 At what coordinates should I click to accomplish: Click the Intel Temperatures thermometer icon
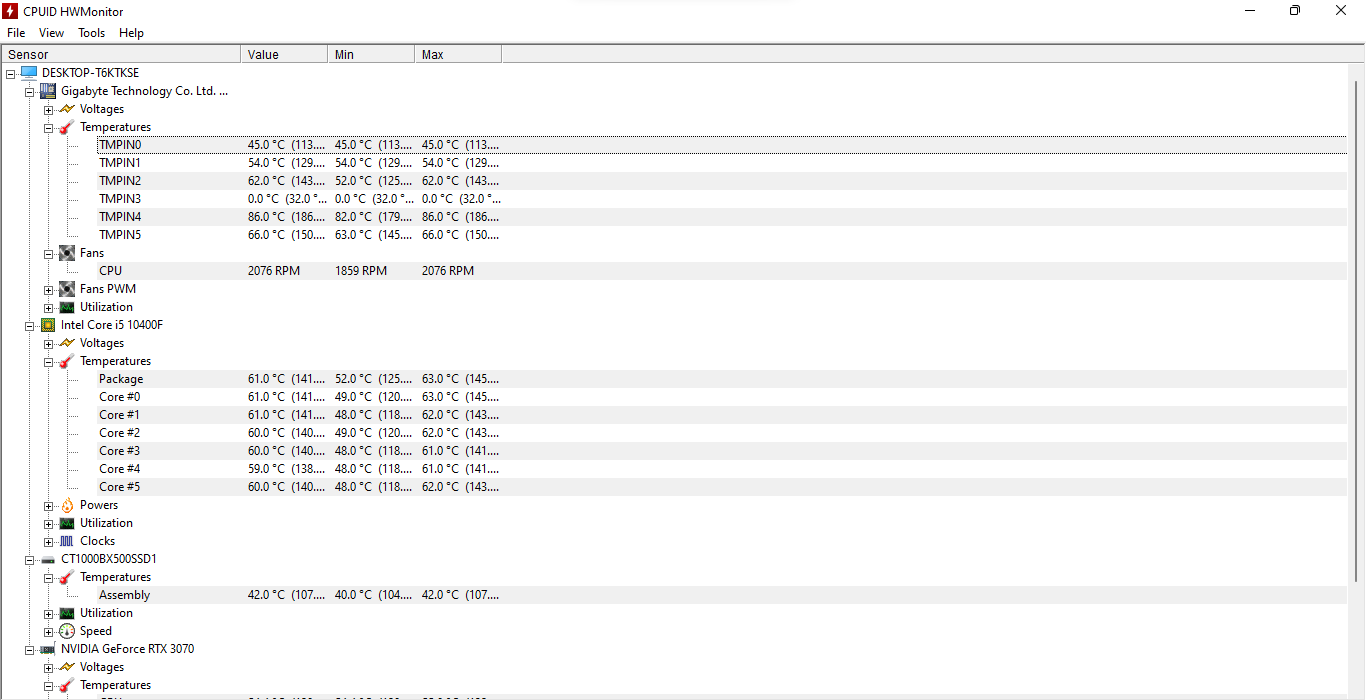tap(67, 361)
